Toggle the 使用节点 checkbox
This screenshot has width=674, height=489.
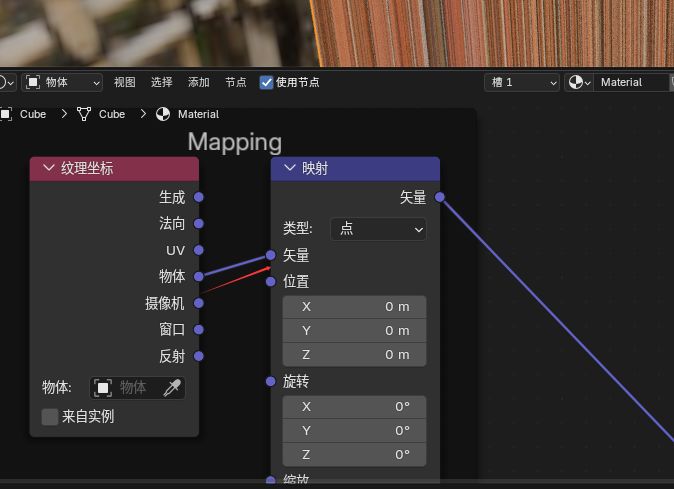(266, 82)
